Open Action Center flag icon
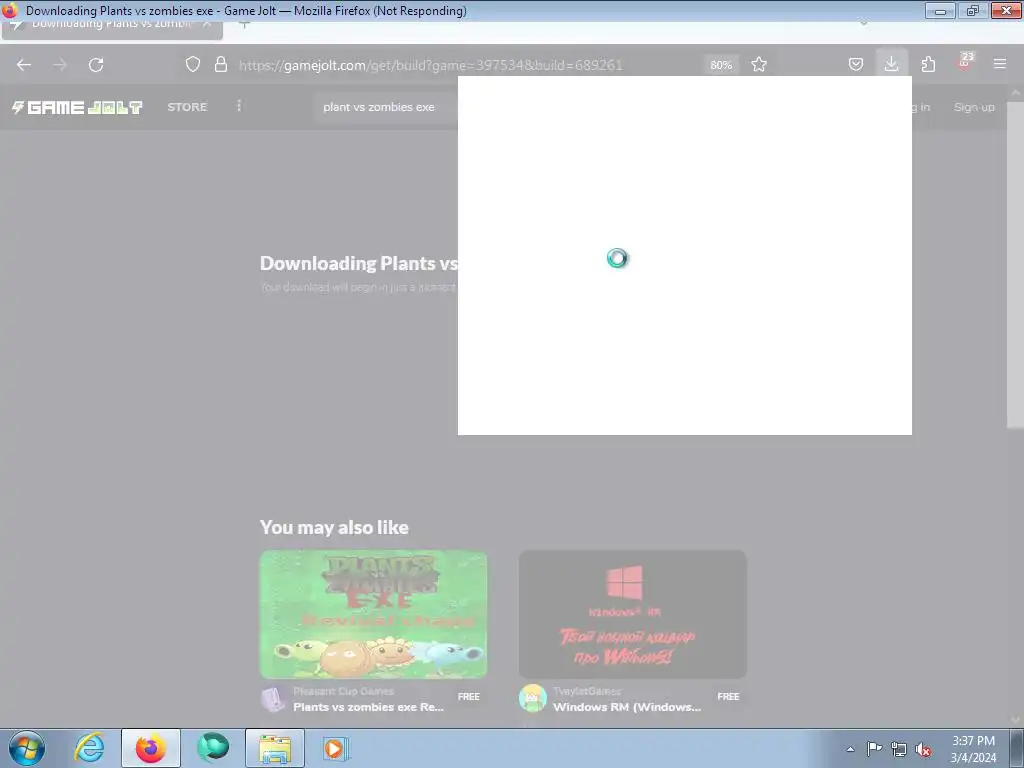Image resolution: width=1024 pixels, height=768 pixels. [x=874, y=749]
